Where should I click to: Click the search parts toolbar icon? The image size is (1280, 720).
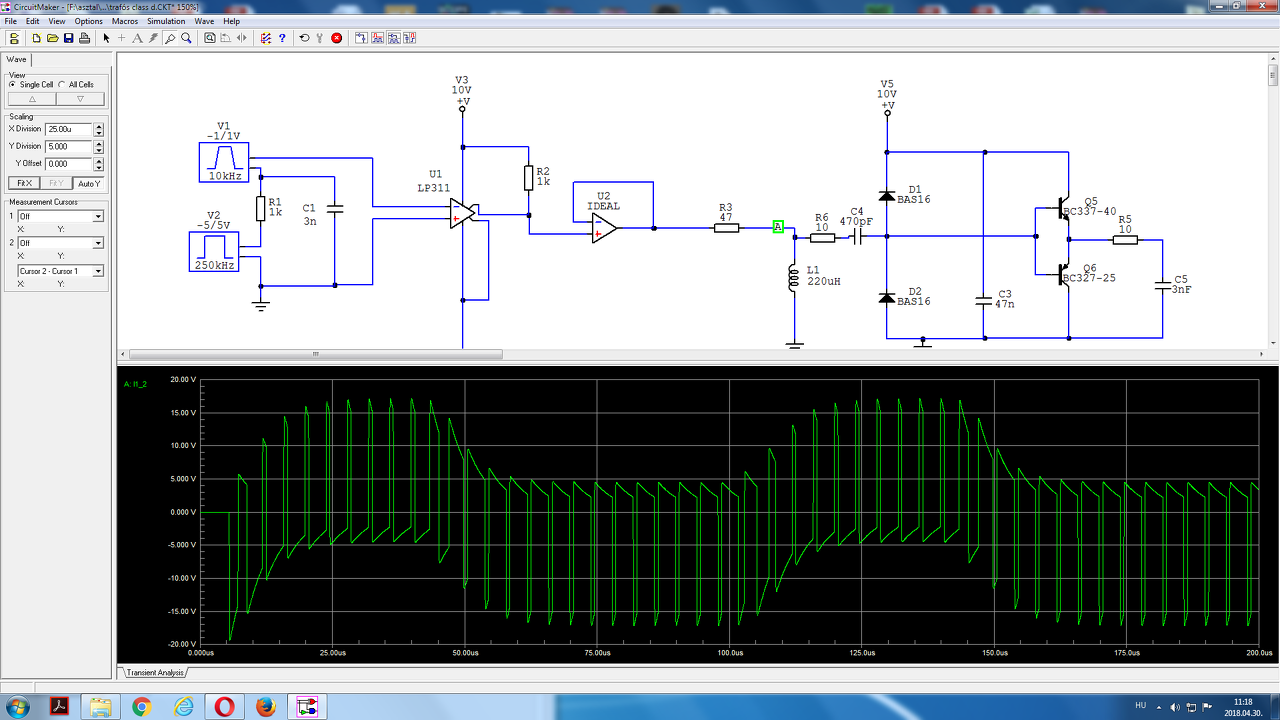pos(394,38)
